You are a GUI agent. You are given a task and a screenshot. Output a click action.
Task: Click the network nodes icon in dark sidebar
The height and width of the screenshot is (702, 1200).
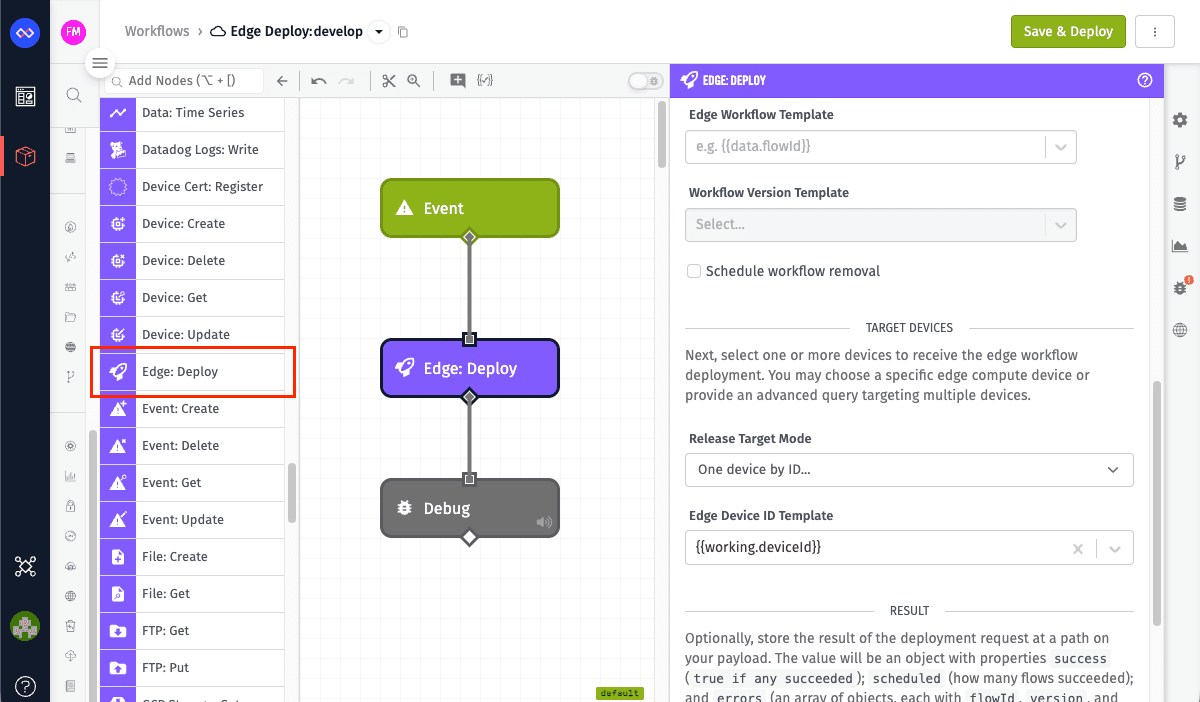coord(25,567)
